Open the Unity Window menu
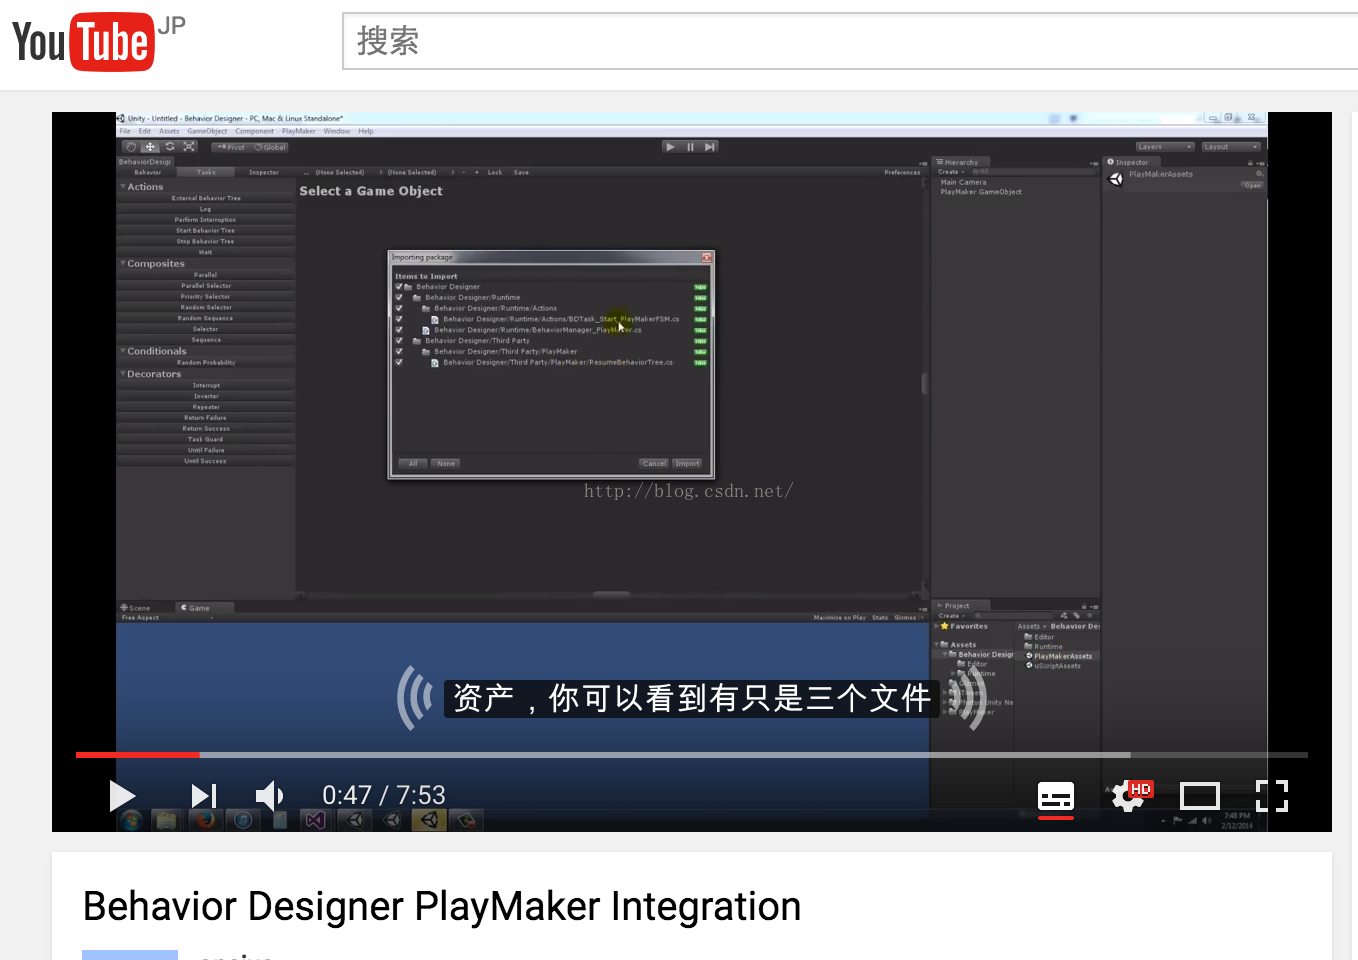This screenshot has height=960, width=1358. pos(337,131)
